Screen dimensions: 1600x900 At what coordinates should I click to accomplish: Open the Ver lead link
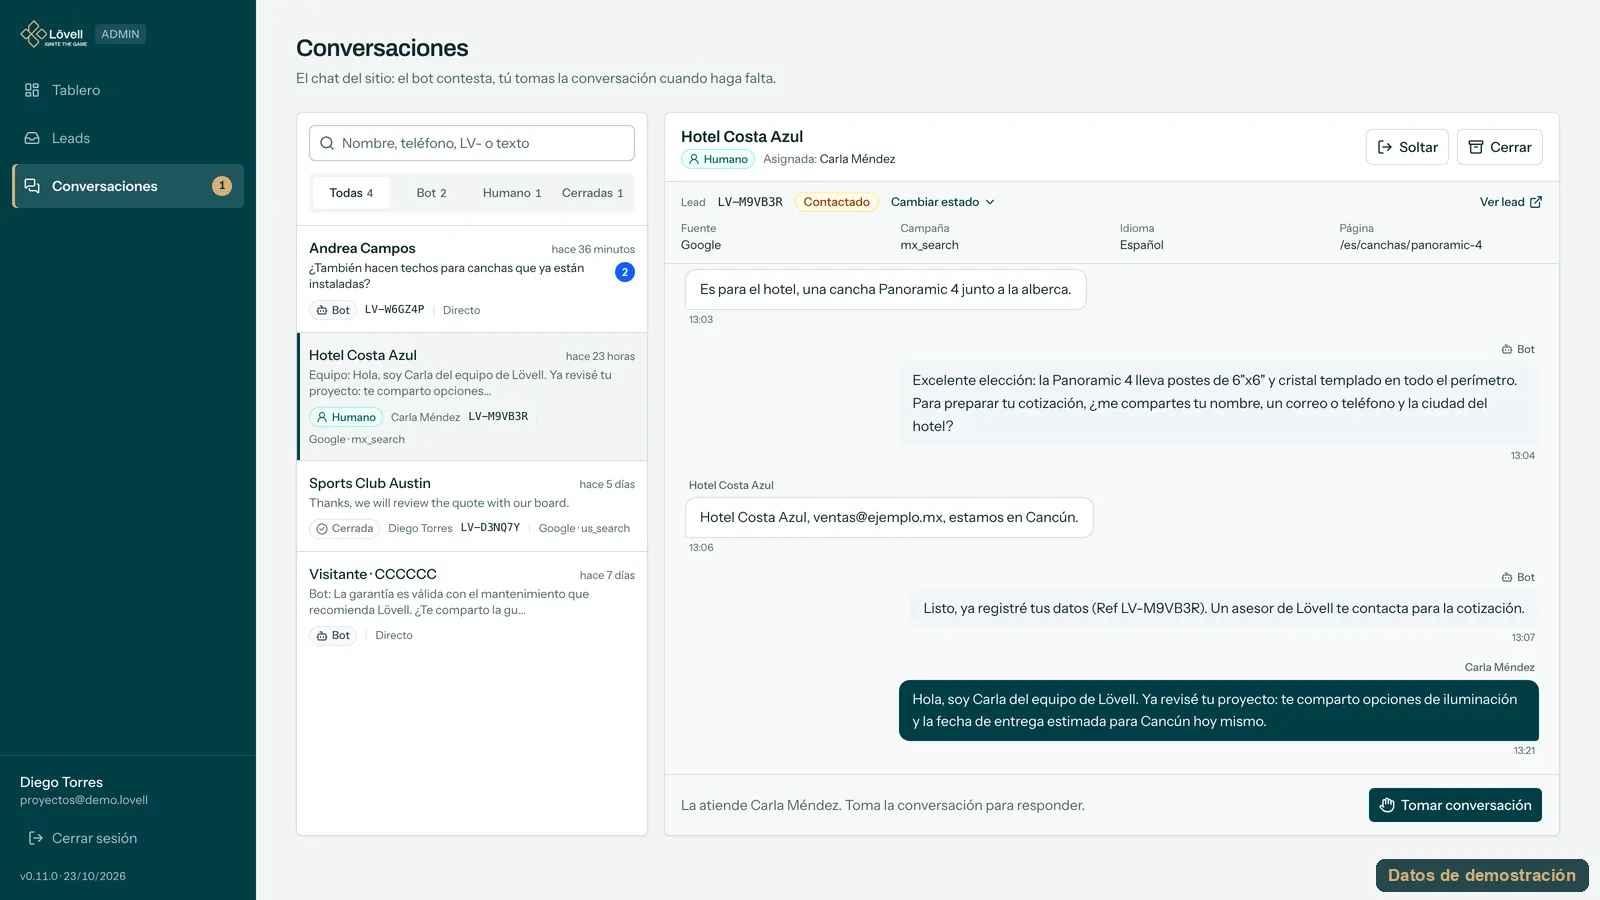pos(1511,202)
